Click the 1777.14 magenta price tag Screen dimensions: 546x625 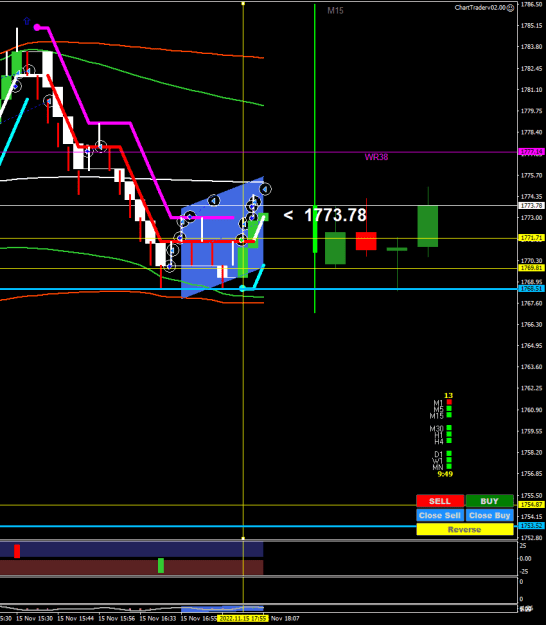coord(531,152)
